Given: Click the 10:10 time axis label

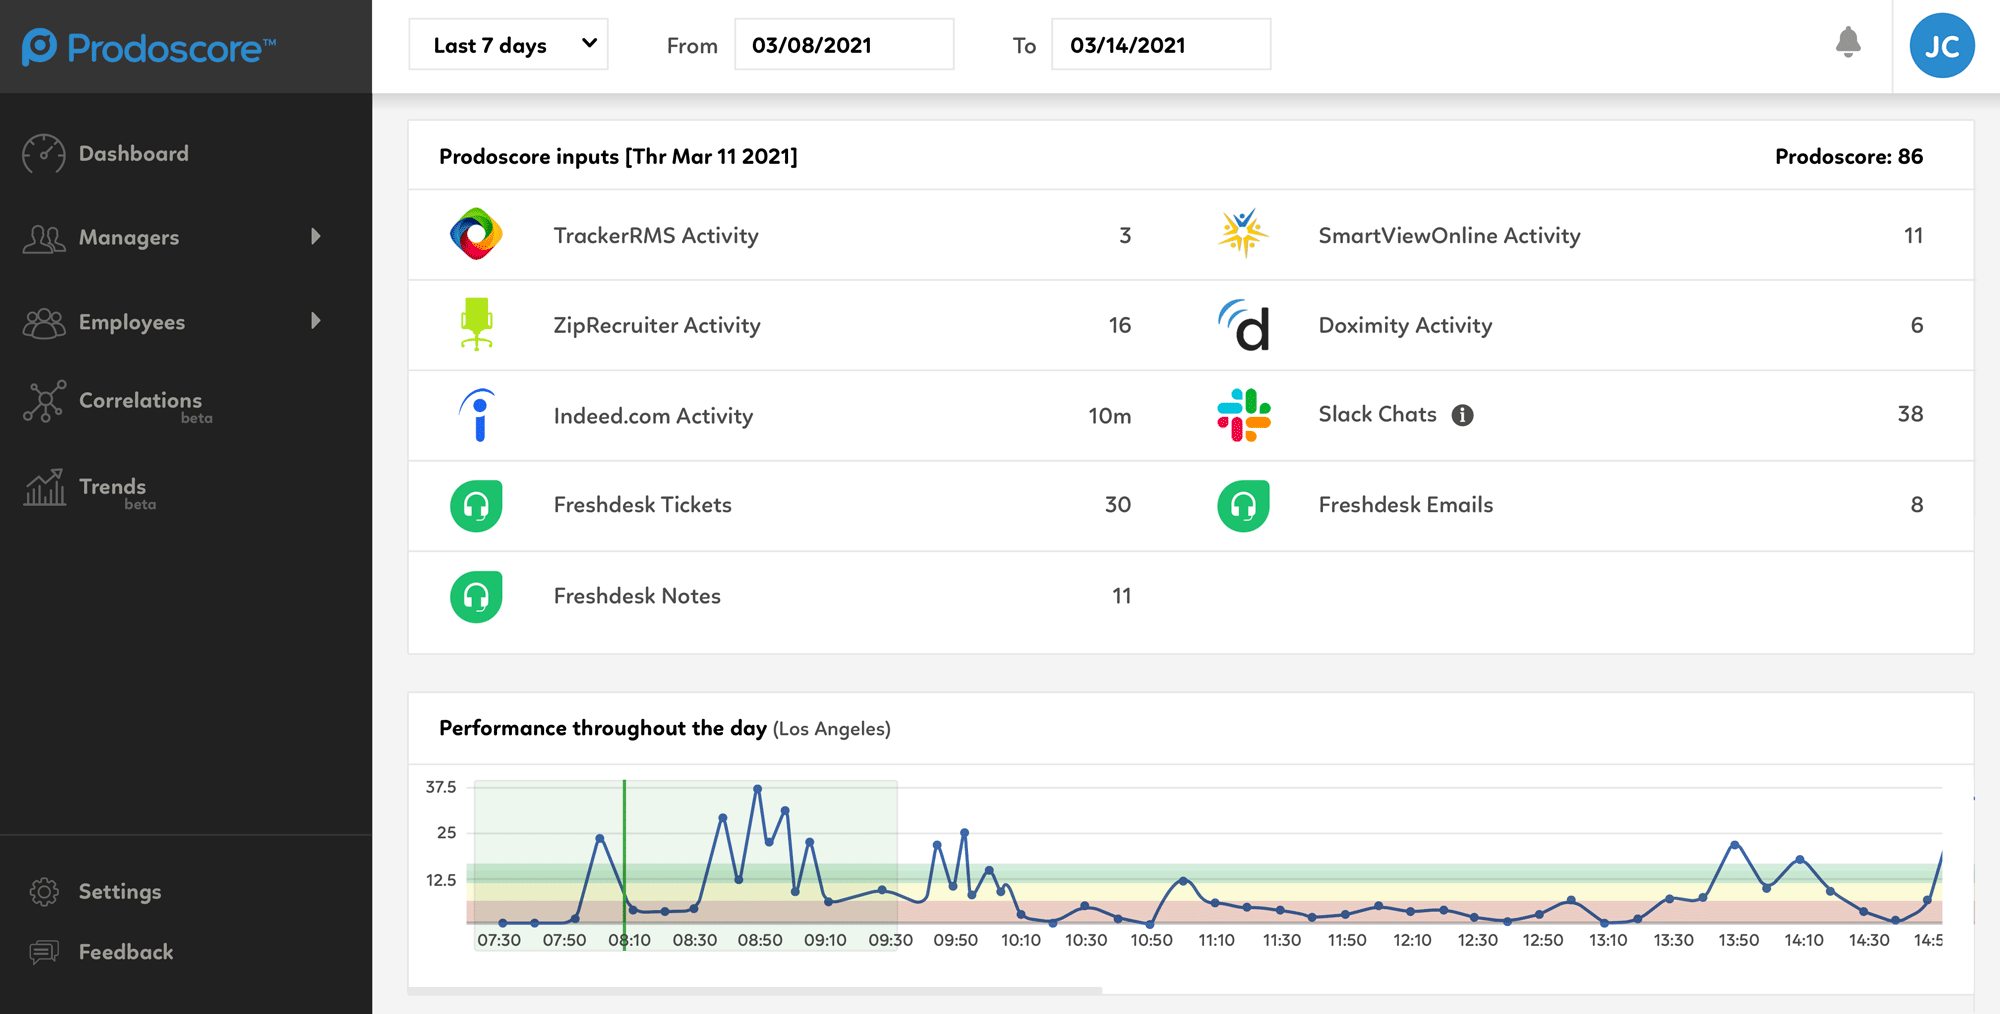Looking at the screenshot, I should [x=1020, y=940].
